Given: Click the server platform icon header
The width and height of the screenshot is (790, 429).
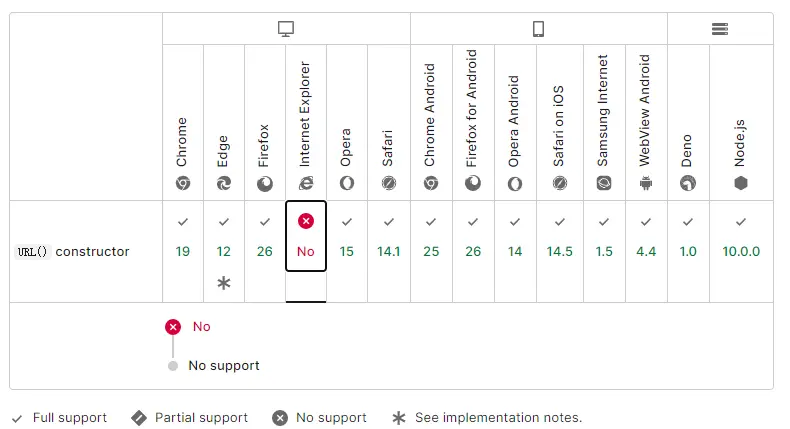Looking at the screenshot, I should 720,29.
